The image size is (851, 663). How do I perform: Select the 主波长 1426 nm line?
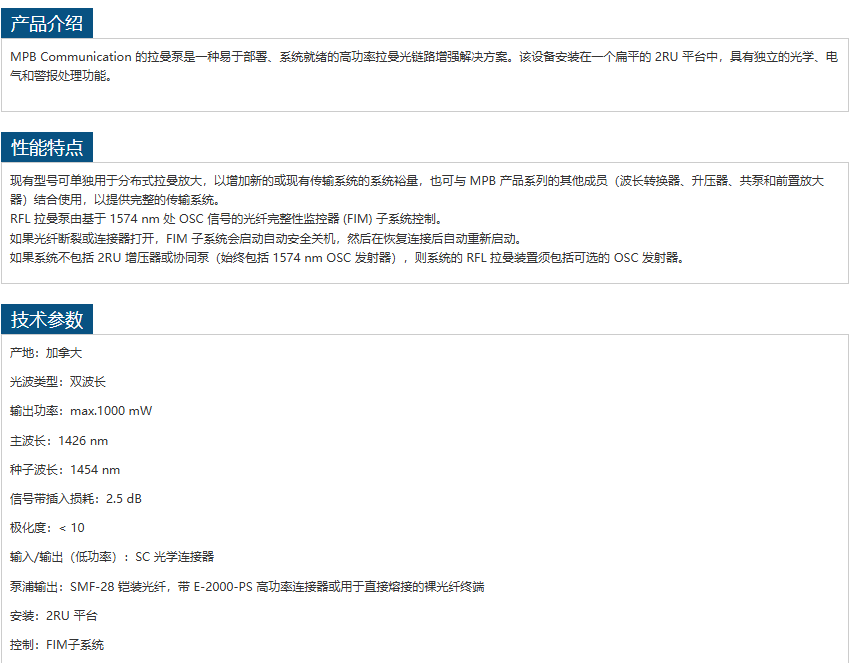coord(59,440)
